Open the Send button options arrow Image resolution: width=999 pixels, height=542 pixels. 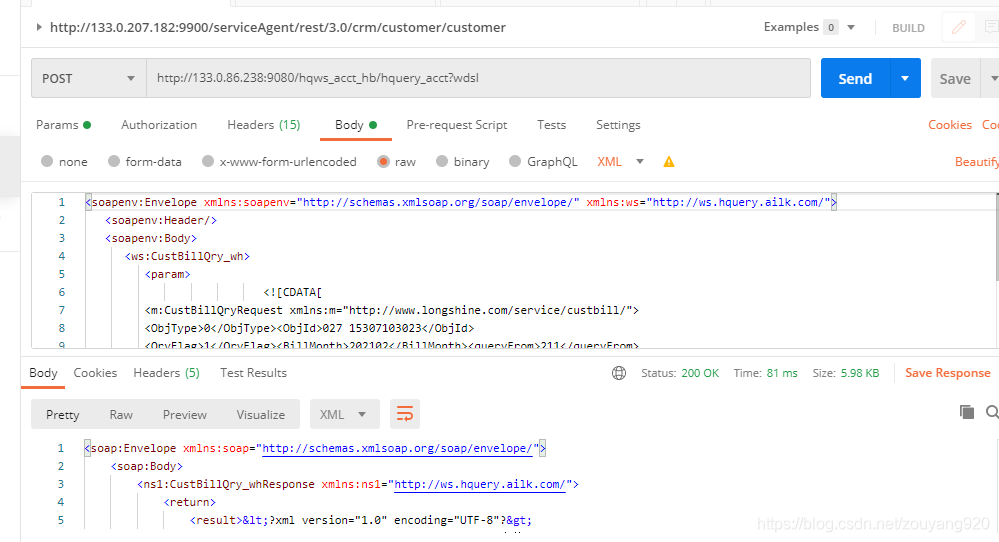pyautogui.click(x=905, y=78)
